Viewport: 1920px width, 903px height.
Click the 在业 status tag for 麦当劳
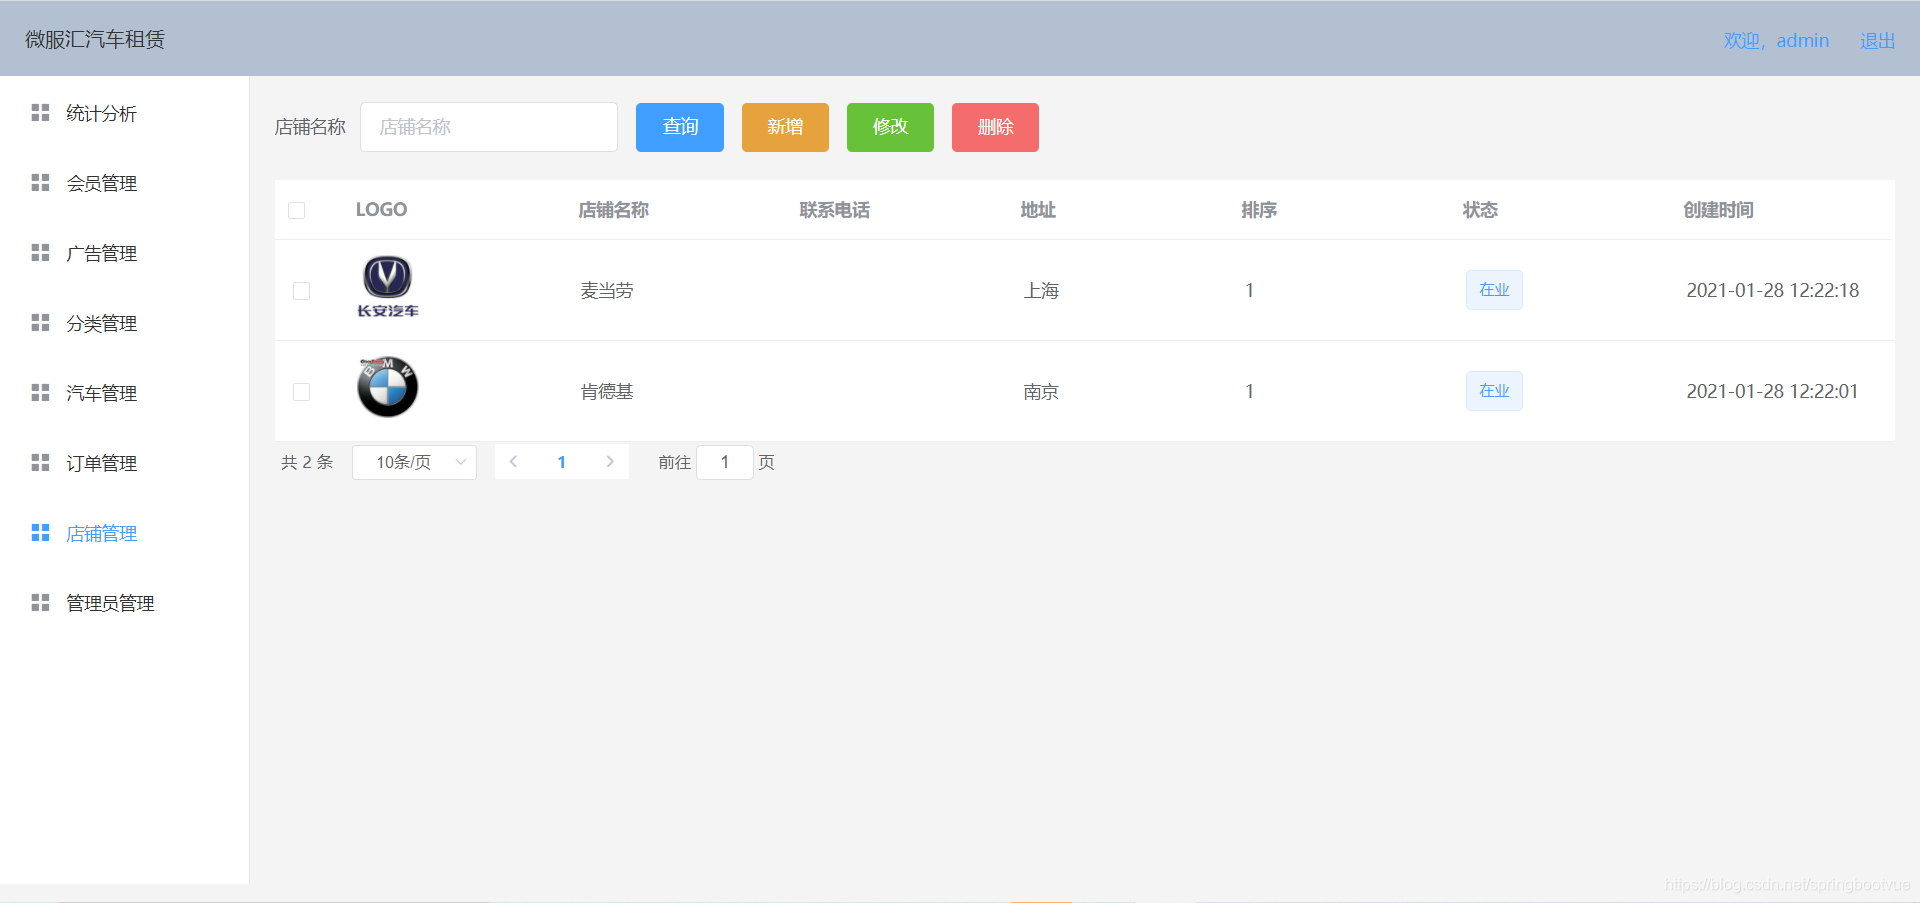tap(1494, 290)
